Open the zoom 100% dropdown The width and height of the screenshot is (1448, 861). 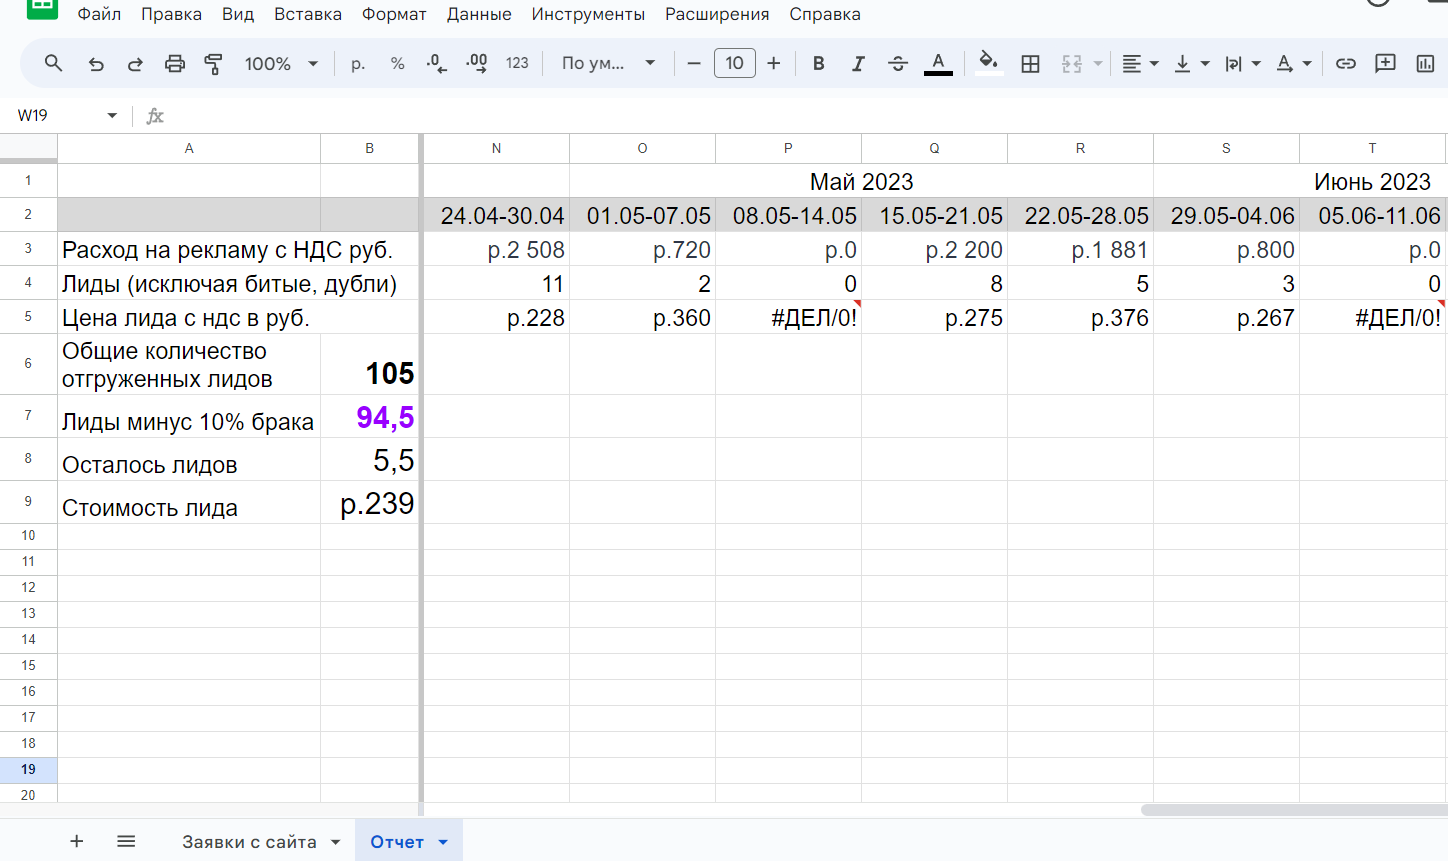(x=281, y=63)
